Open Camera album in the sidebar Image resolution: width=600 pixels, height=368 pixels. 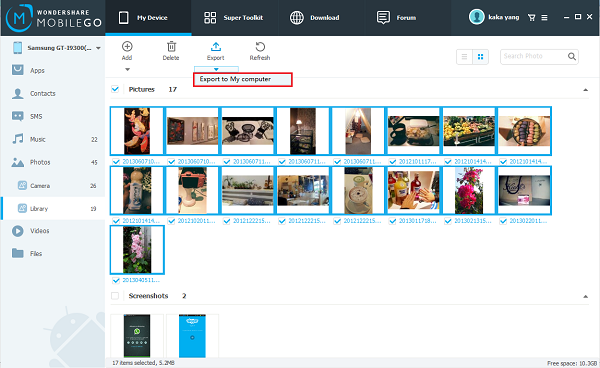52,186
